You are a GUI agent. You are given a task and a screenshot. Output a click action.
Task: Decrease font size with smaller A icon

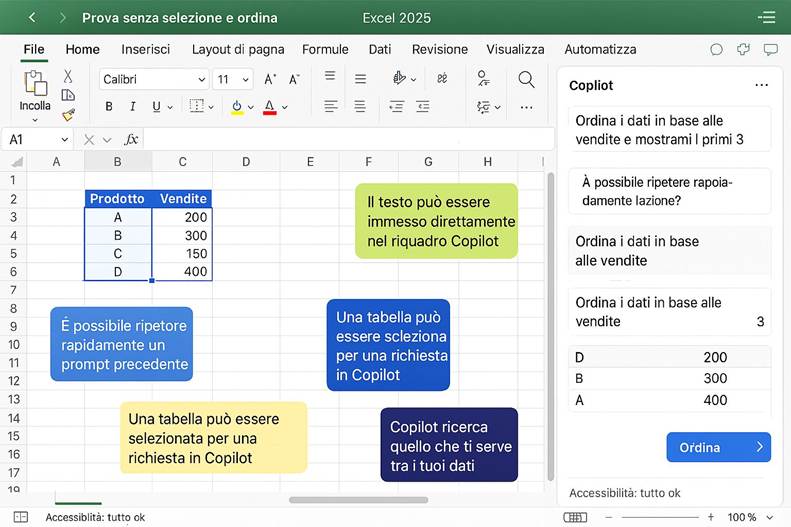tap(294, 79)
